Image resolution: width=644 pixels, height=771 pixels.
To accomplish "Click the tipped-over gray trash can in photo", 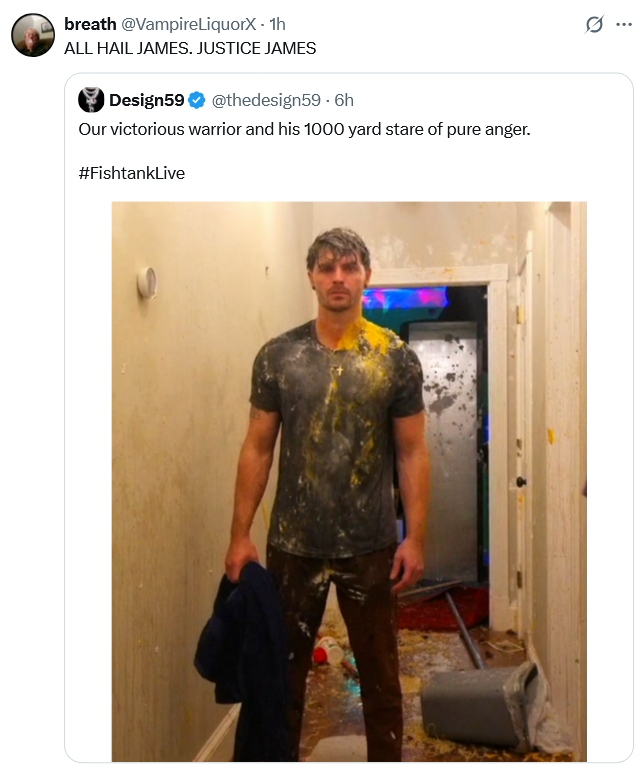I will tap(486, 705).
